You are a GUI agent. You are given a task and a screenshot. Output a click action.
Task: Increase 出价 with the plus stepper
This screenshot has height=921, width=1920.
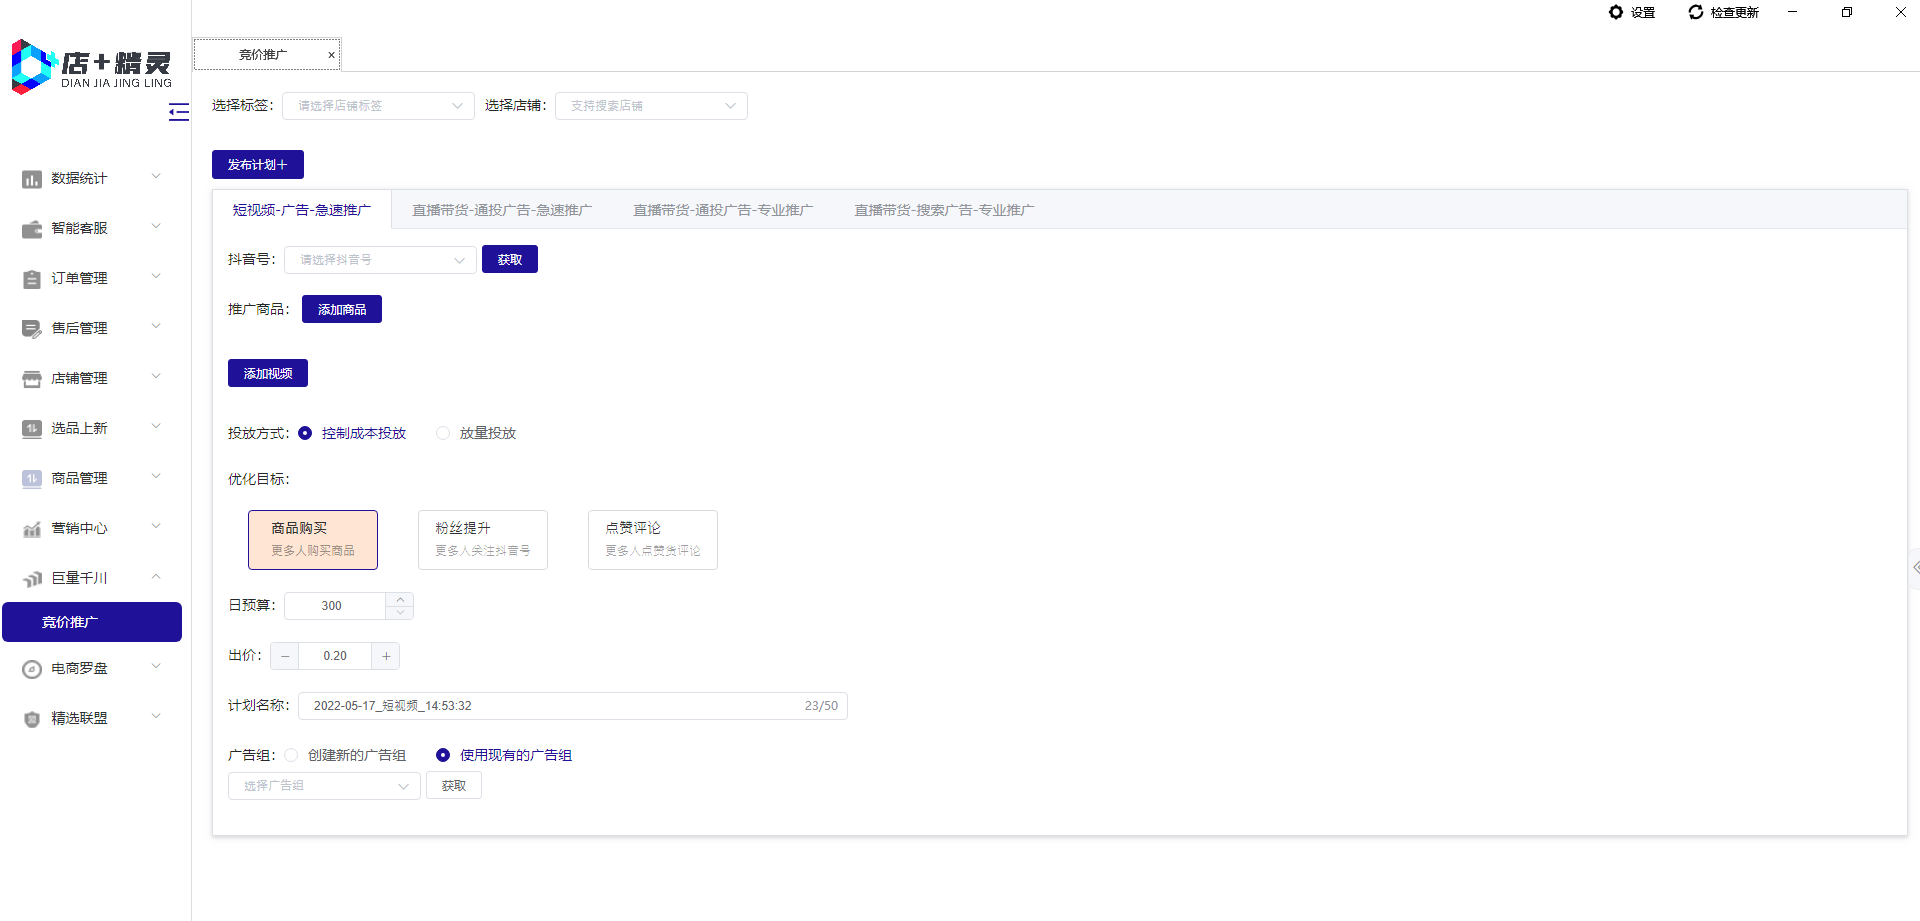(x=386, y=656)
